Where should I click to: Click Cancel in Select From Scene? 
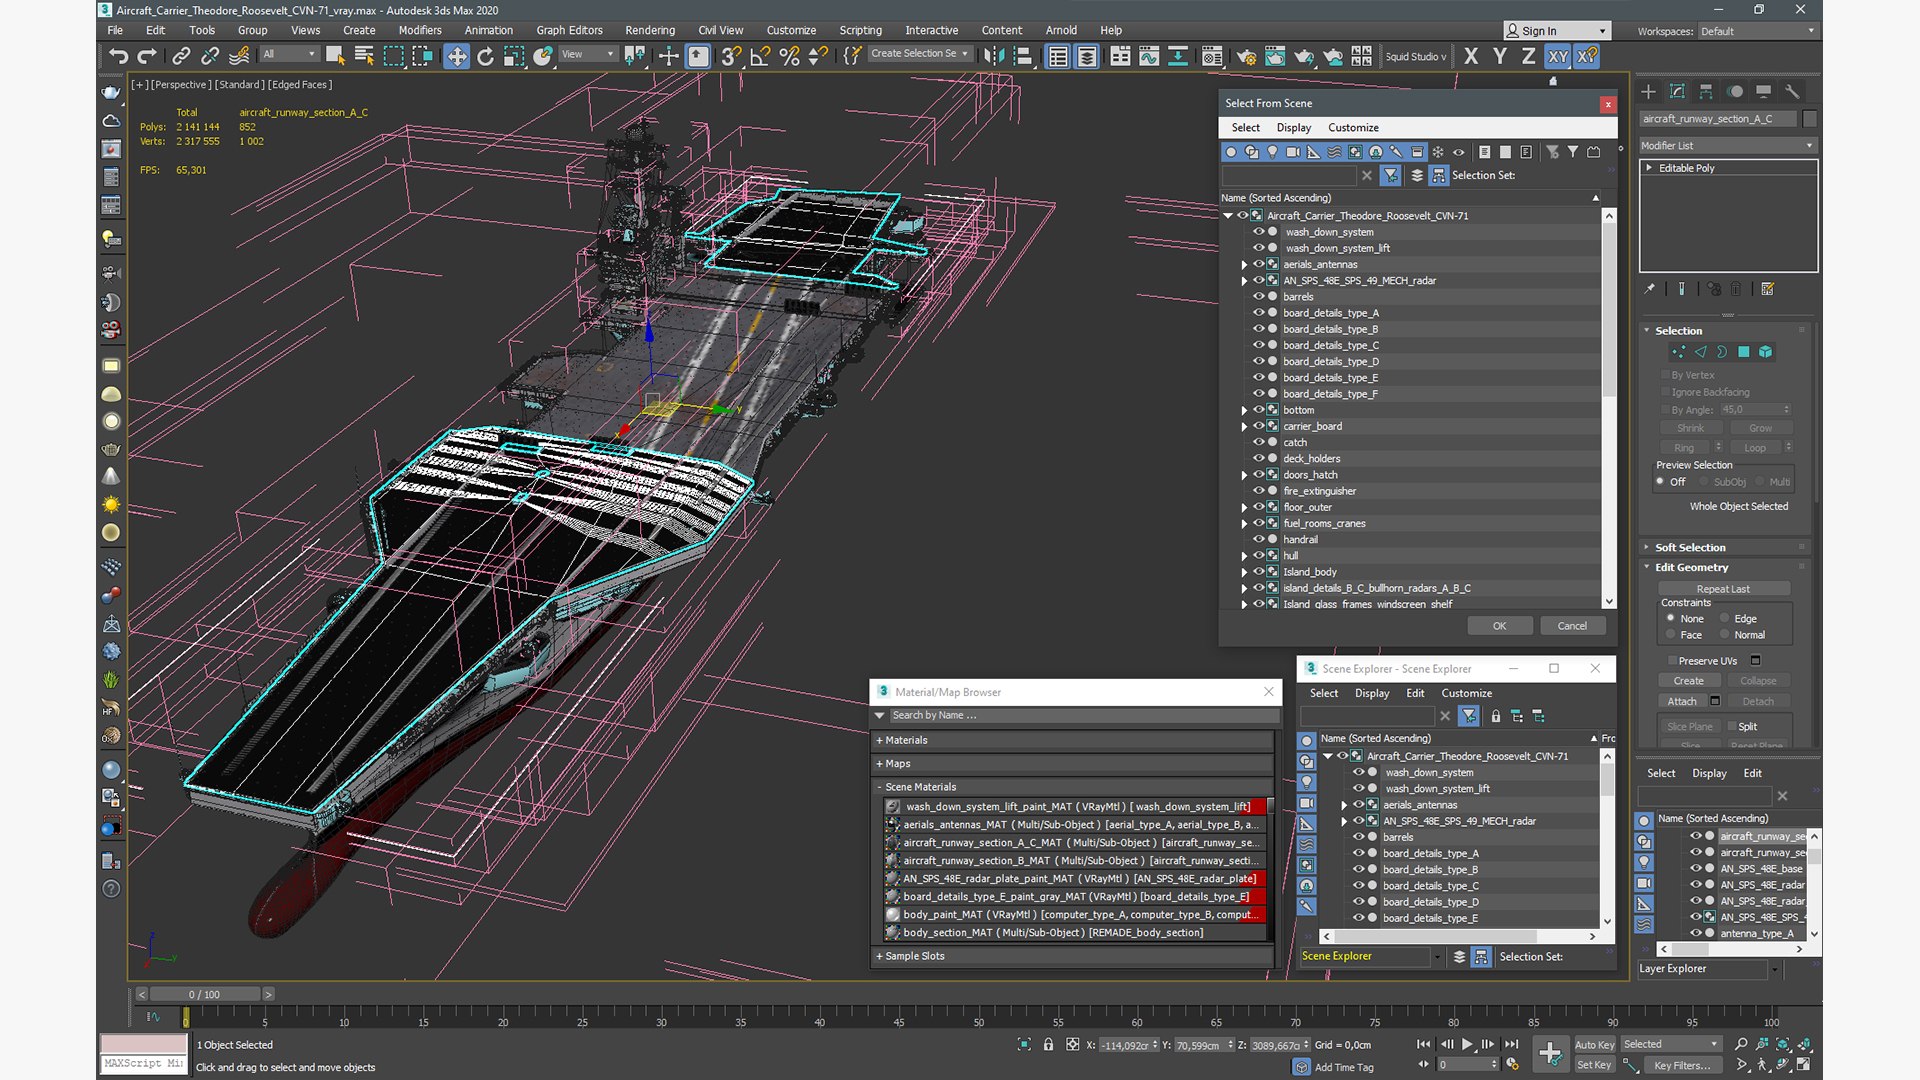(x=1572, y=626)
